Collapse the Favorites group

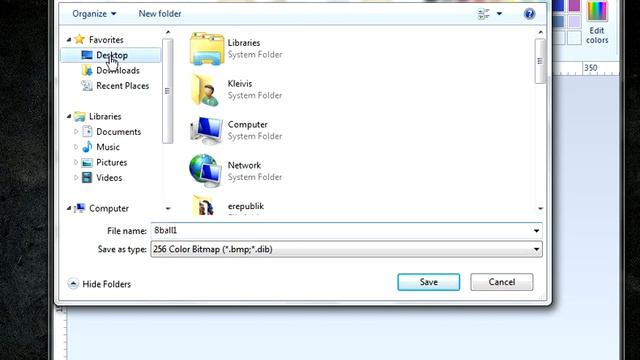point(69,40)
